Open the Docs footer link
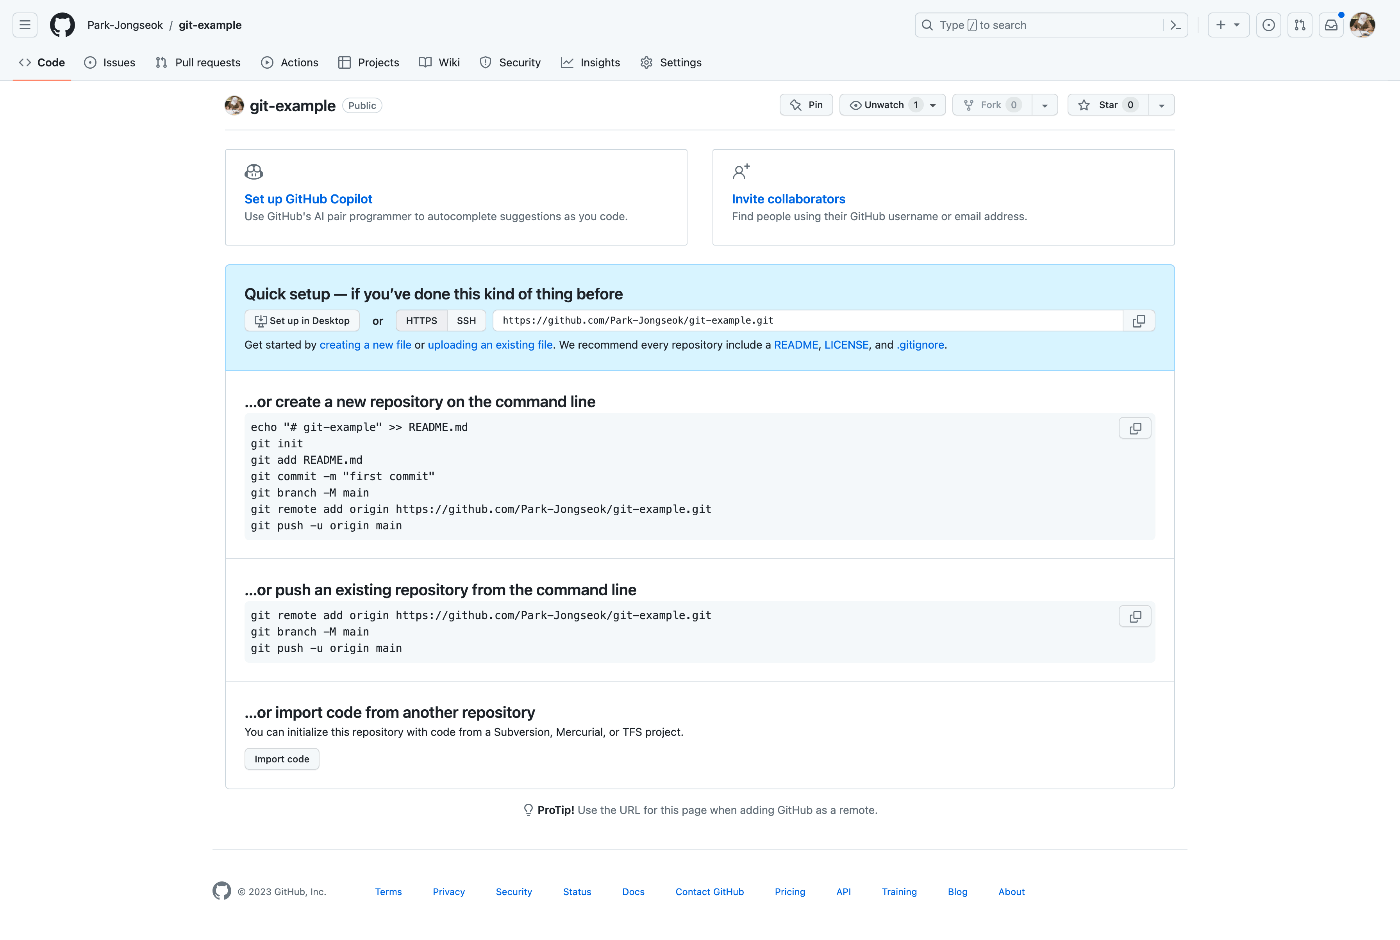 (633, 892)
